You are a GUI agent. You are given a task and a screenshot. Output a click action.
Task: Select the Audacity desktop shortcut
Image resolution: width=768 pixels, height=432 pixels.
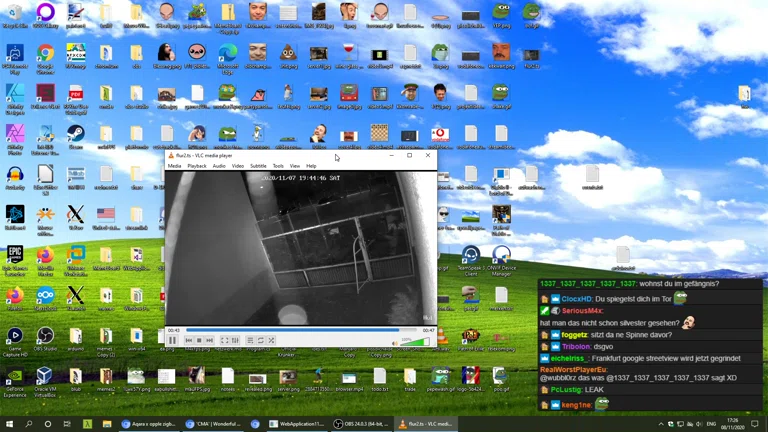tap(15, 178)
